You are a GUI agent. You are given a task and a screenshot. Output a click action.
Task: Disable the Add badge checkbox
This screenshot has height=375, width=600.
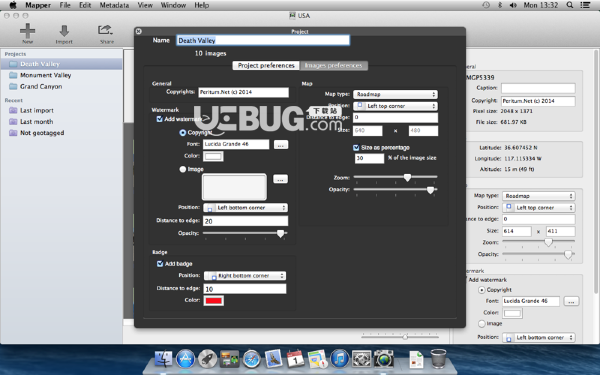coord(160,264)
